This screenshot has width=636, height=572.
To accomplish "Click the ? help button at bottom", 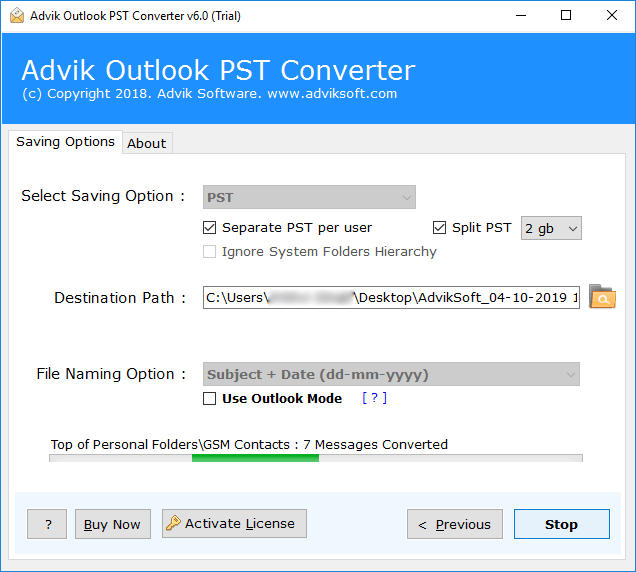I will point(47,524).
